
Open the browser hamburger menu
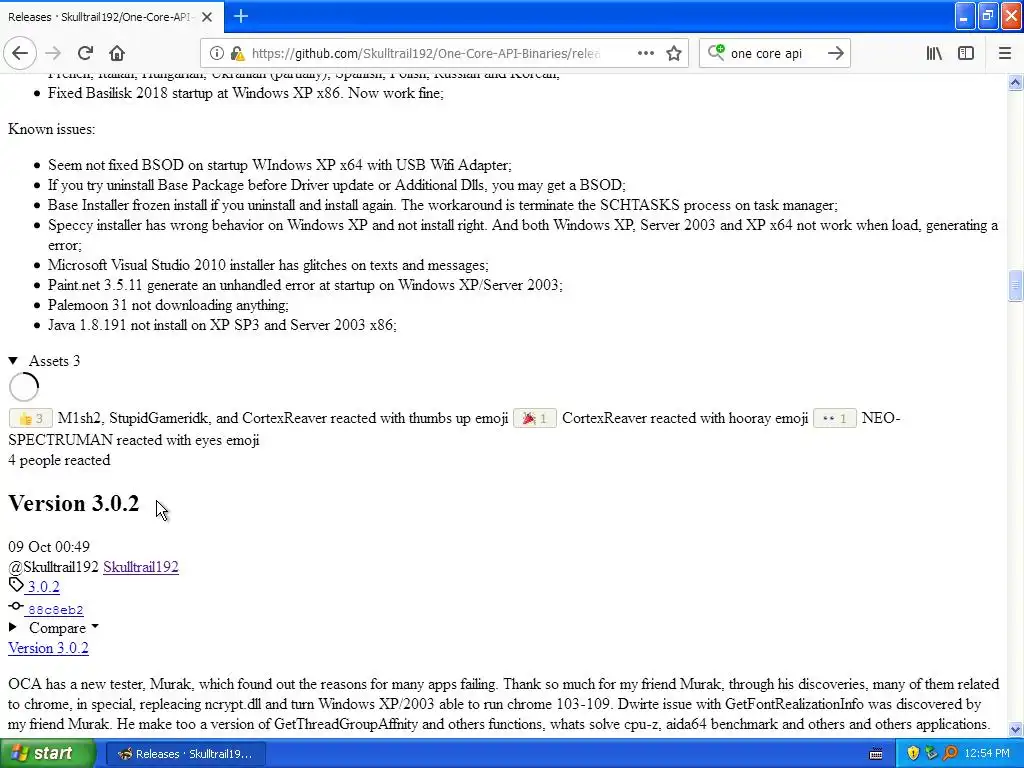[1004, 54]
